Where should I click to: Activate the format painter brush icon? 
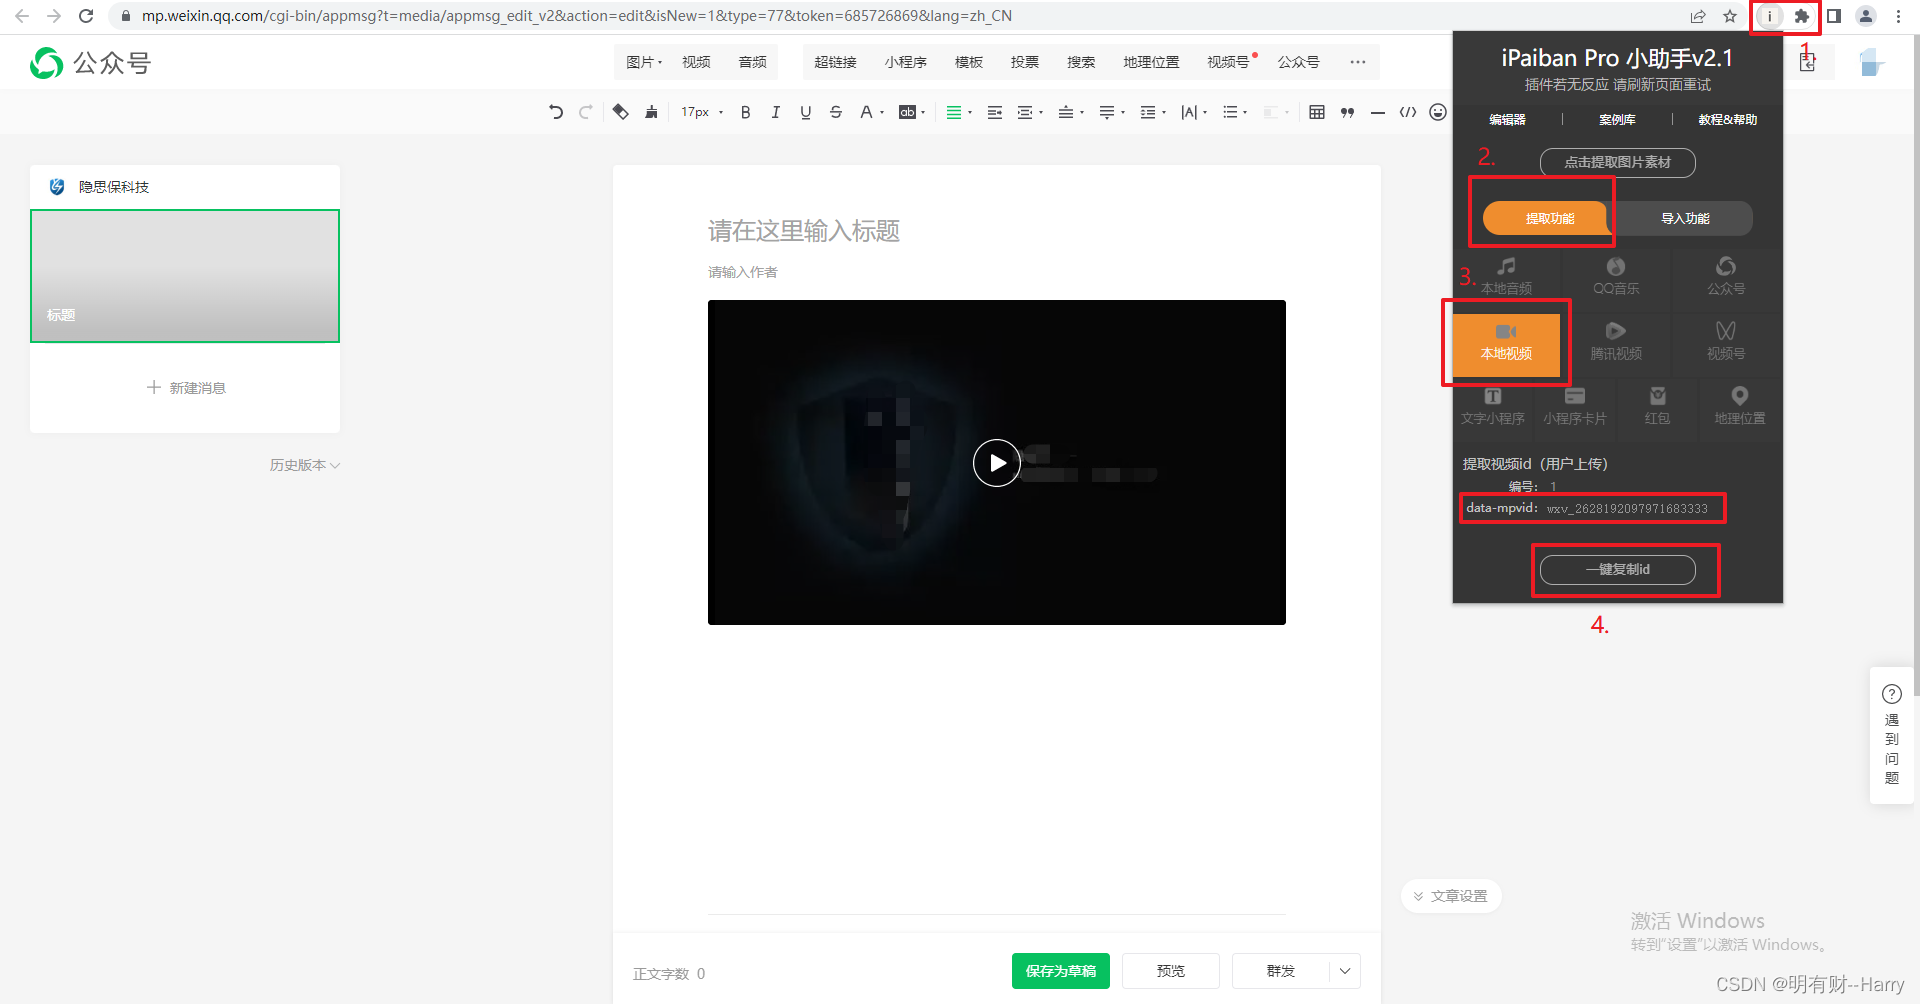[x=651, y=112]
